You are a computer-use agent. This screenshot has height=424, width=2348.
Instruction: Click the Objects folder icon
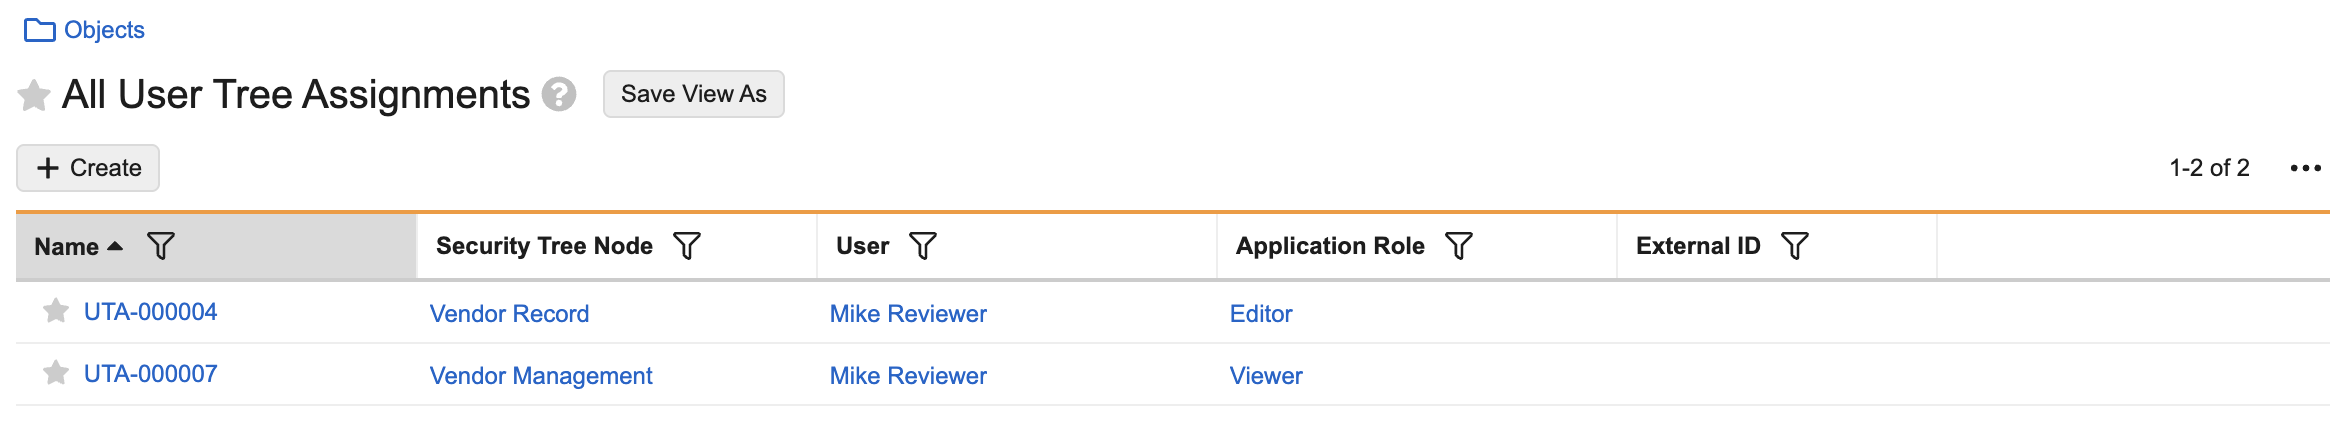(39, 30)
